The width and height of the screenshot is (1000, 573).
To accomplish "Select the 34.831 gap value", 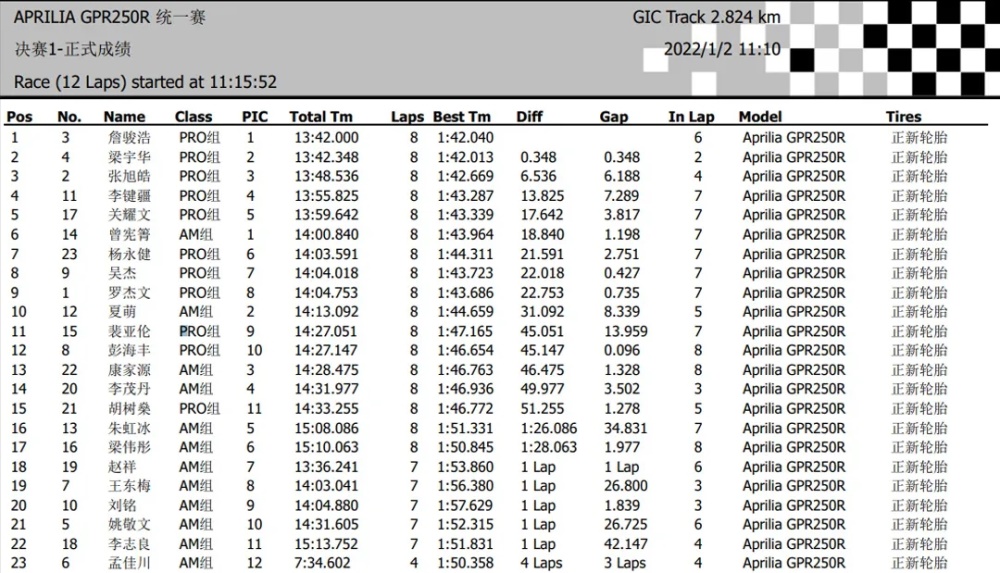I will click(626, 428).
